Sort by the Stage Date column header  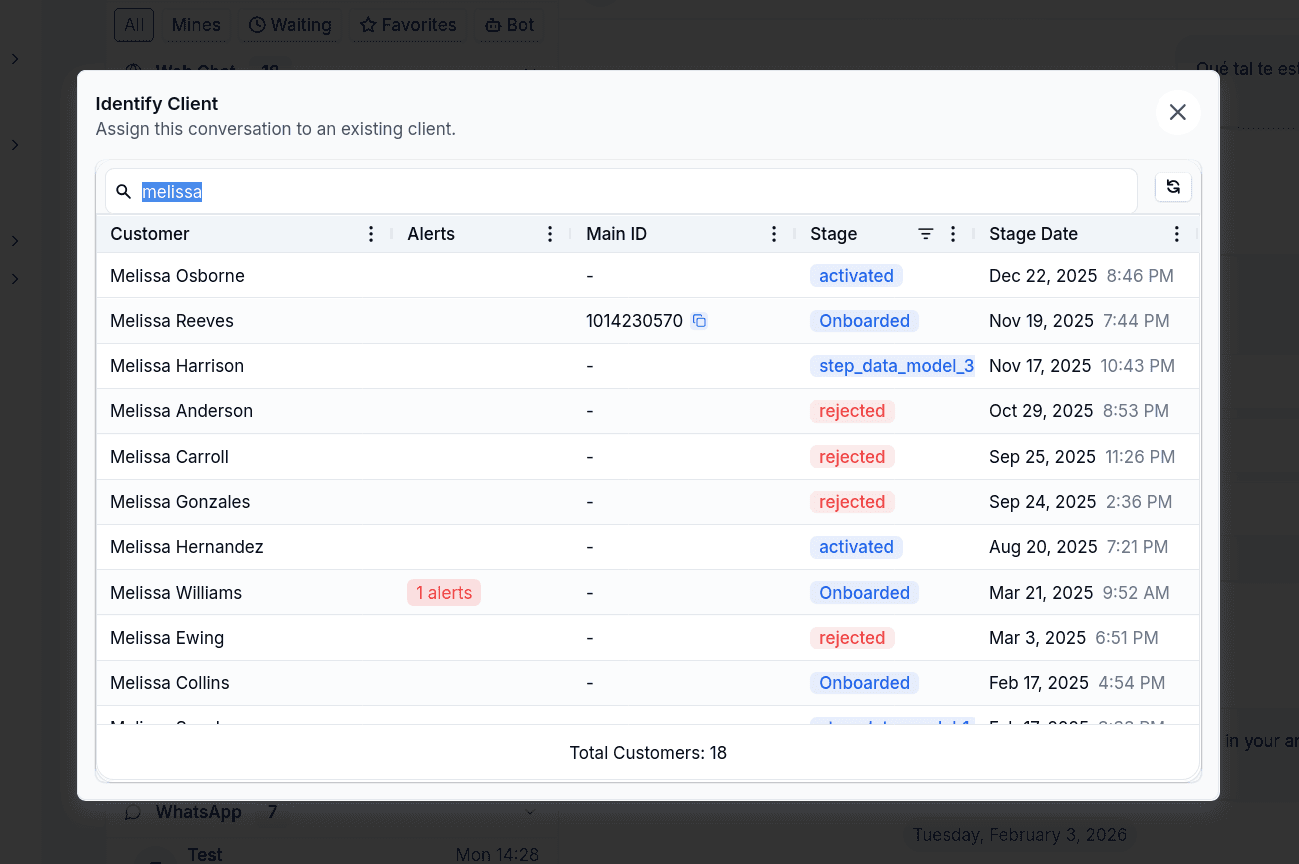point(1033,234)
